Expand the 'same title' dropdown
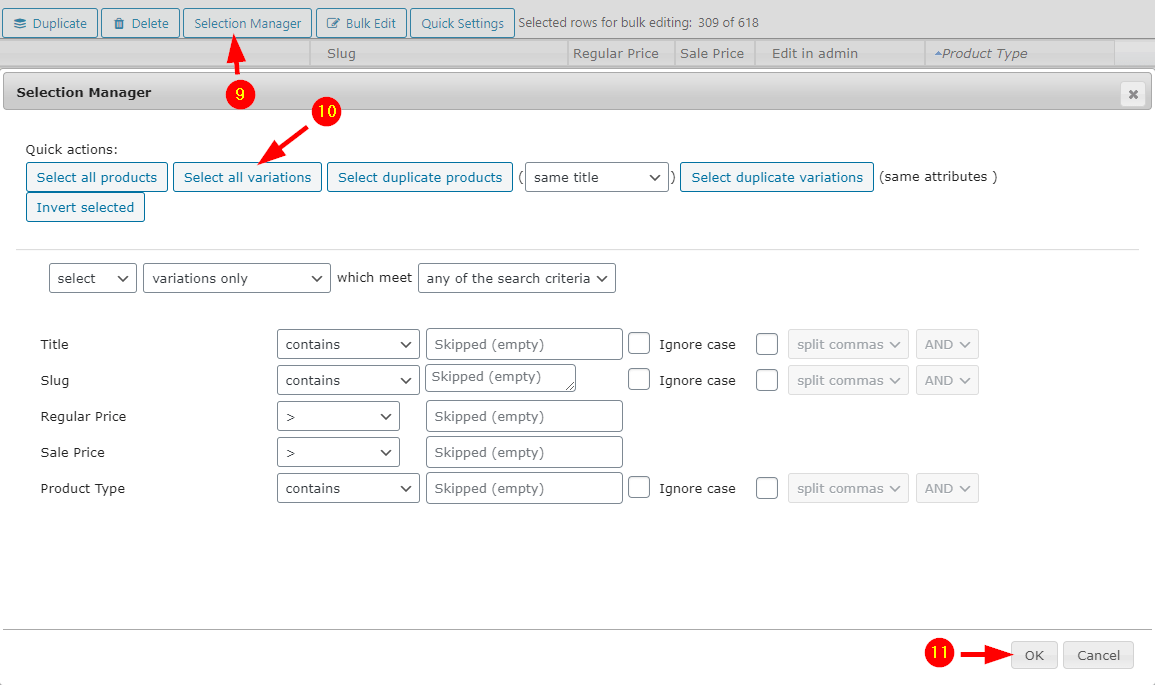Screen dimensions: 1155x685 tap(597, 178)
